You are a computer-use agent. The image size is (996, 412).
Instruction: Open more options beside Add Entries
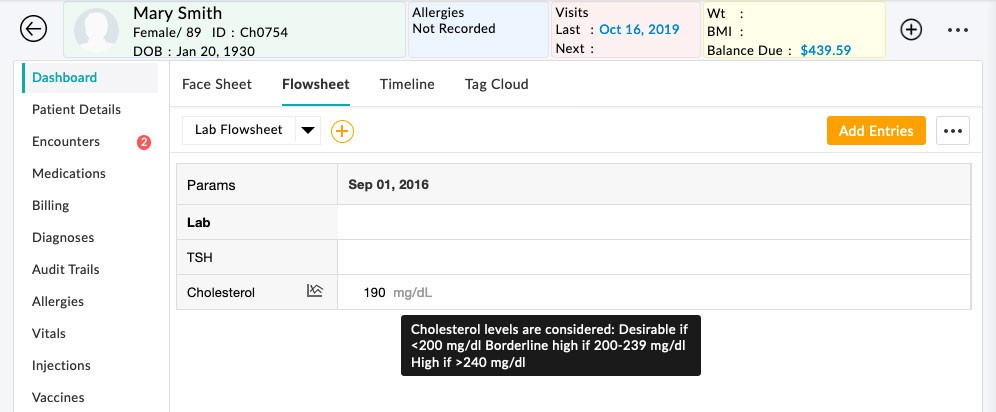coord(953,131)
